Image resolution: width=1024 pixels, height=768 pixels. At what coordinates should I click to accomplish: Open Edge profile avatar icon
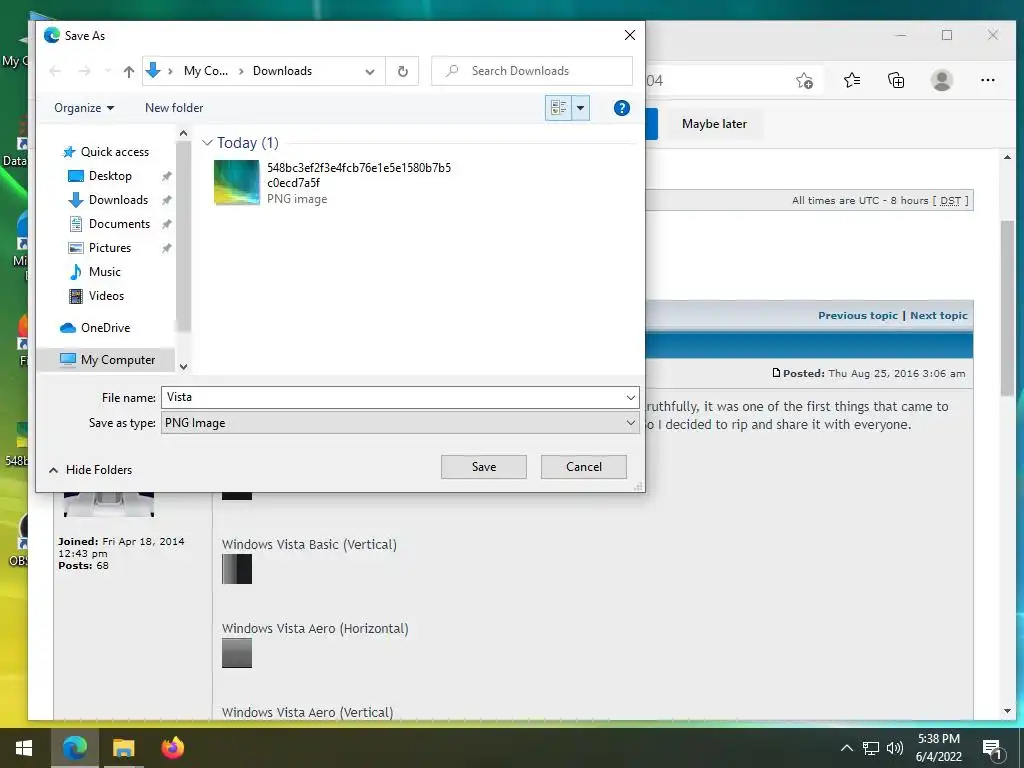point(941,80)
